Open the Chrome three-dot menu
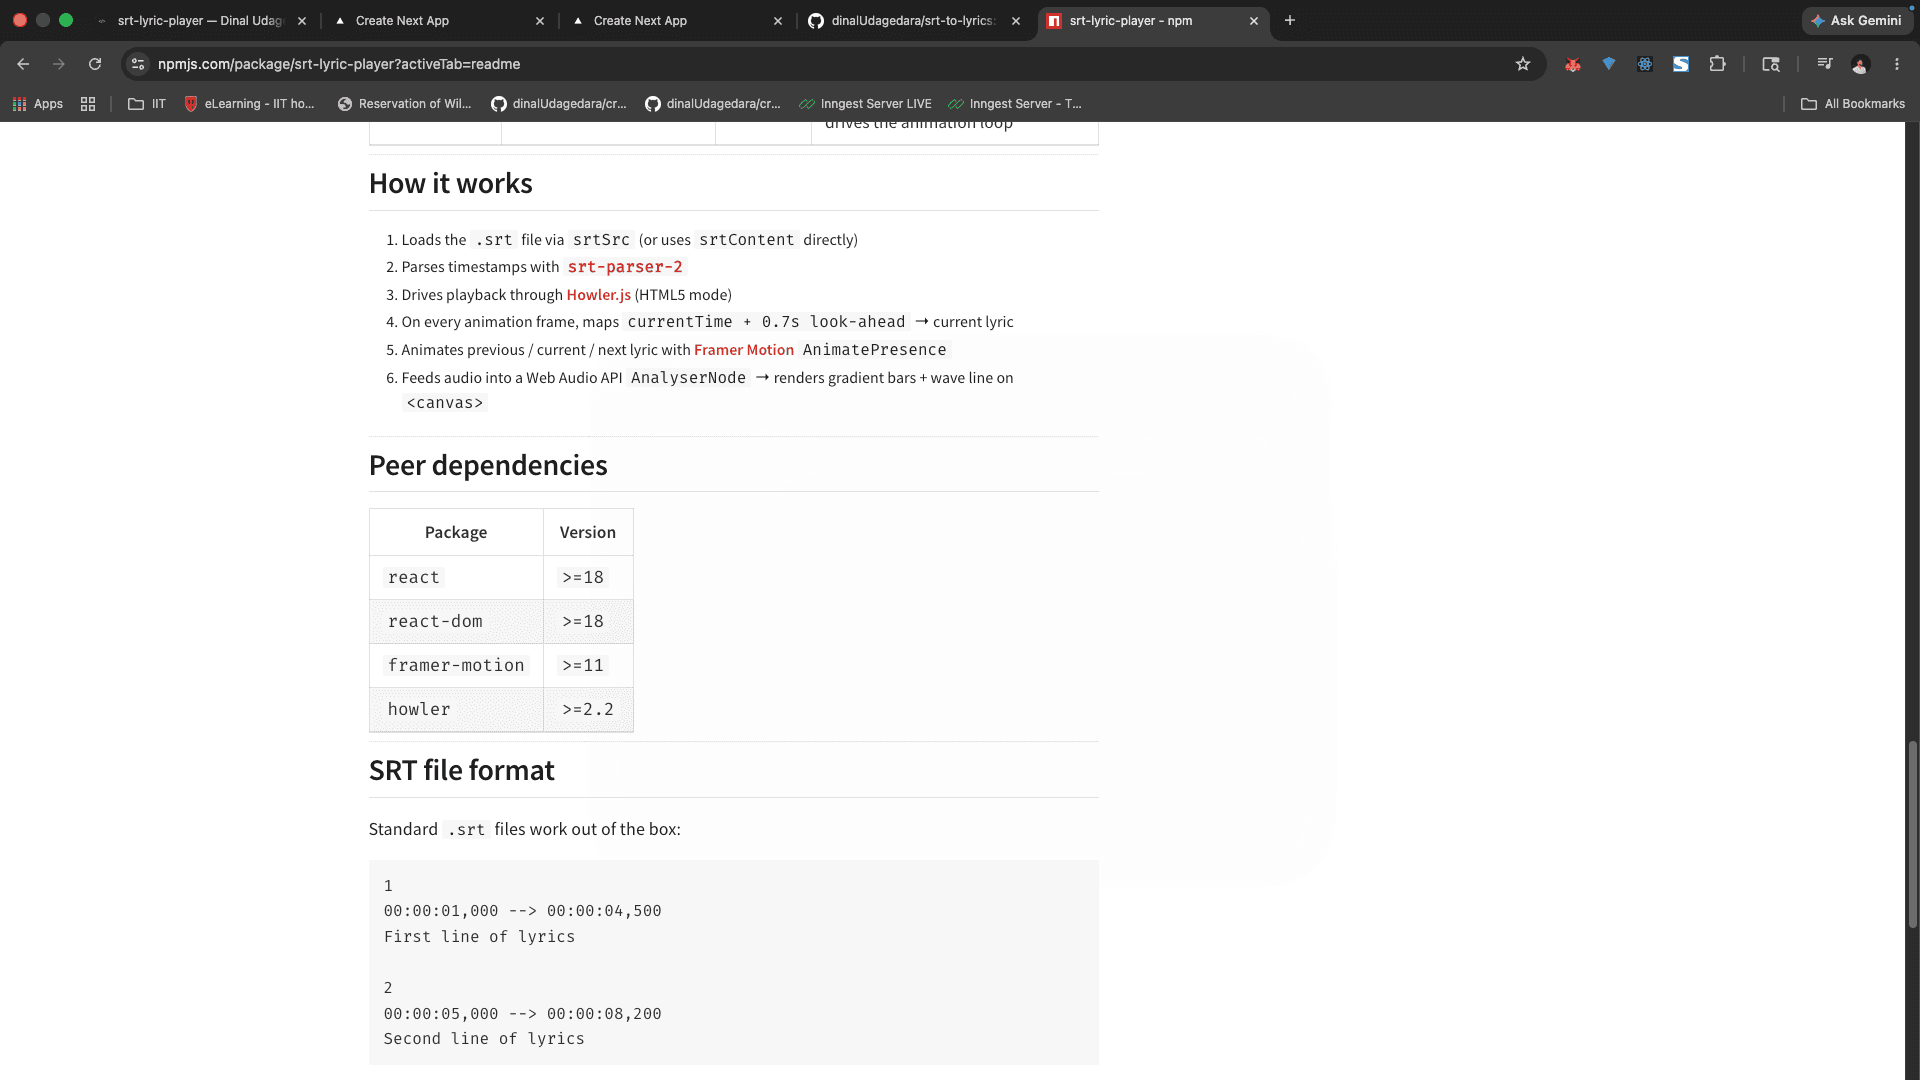1920x1080 pixels. (x=1897, y=64)
